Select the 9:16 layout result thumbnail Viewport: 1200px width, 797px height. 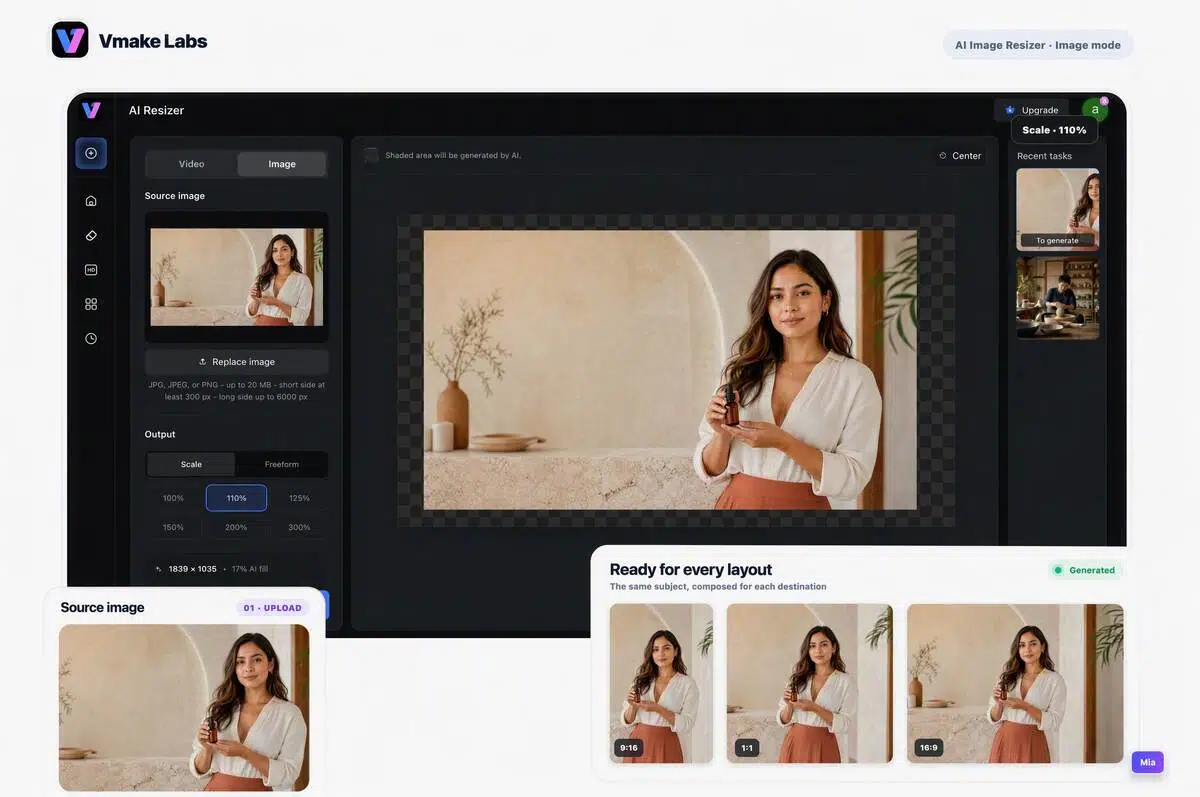point(662,683)
